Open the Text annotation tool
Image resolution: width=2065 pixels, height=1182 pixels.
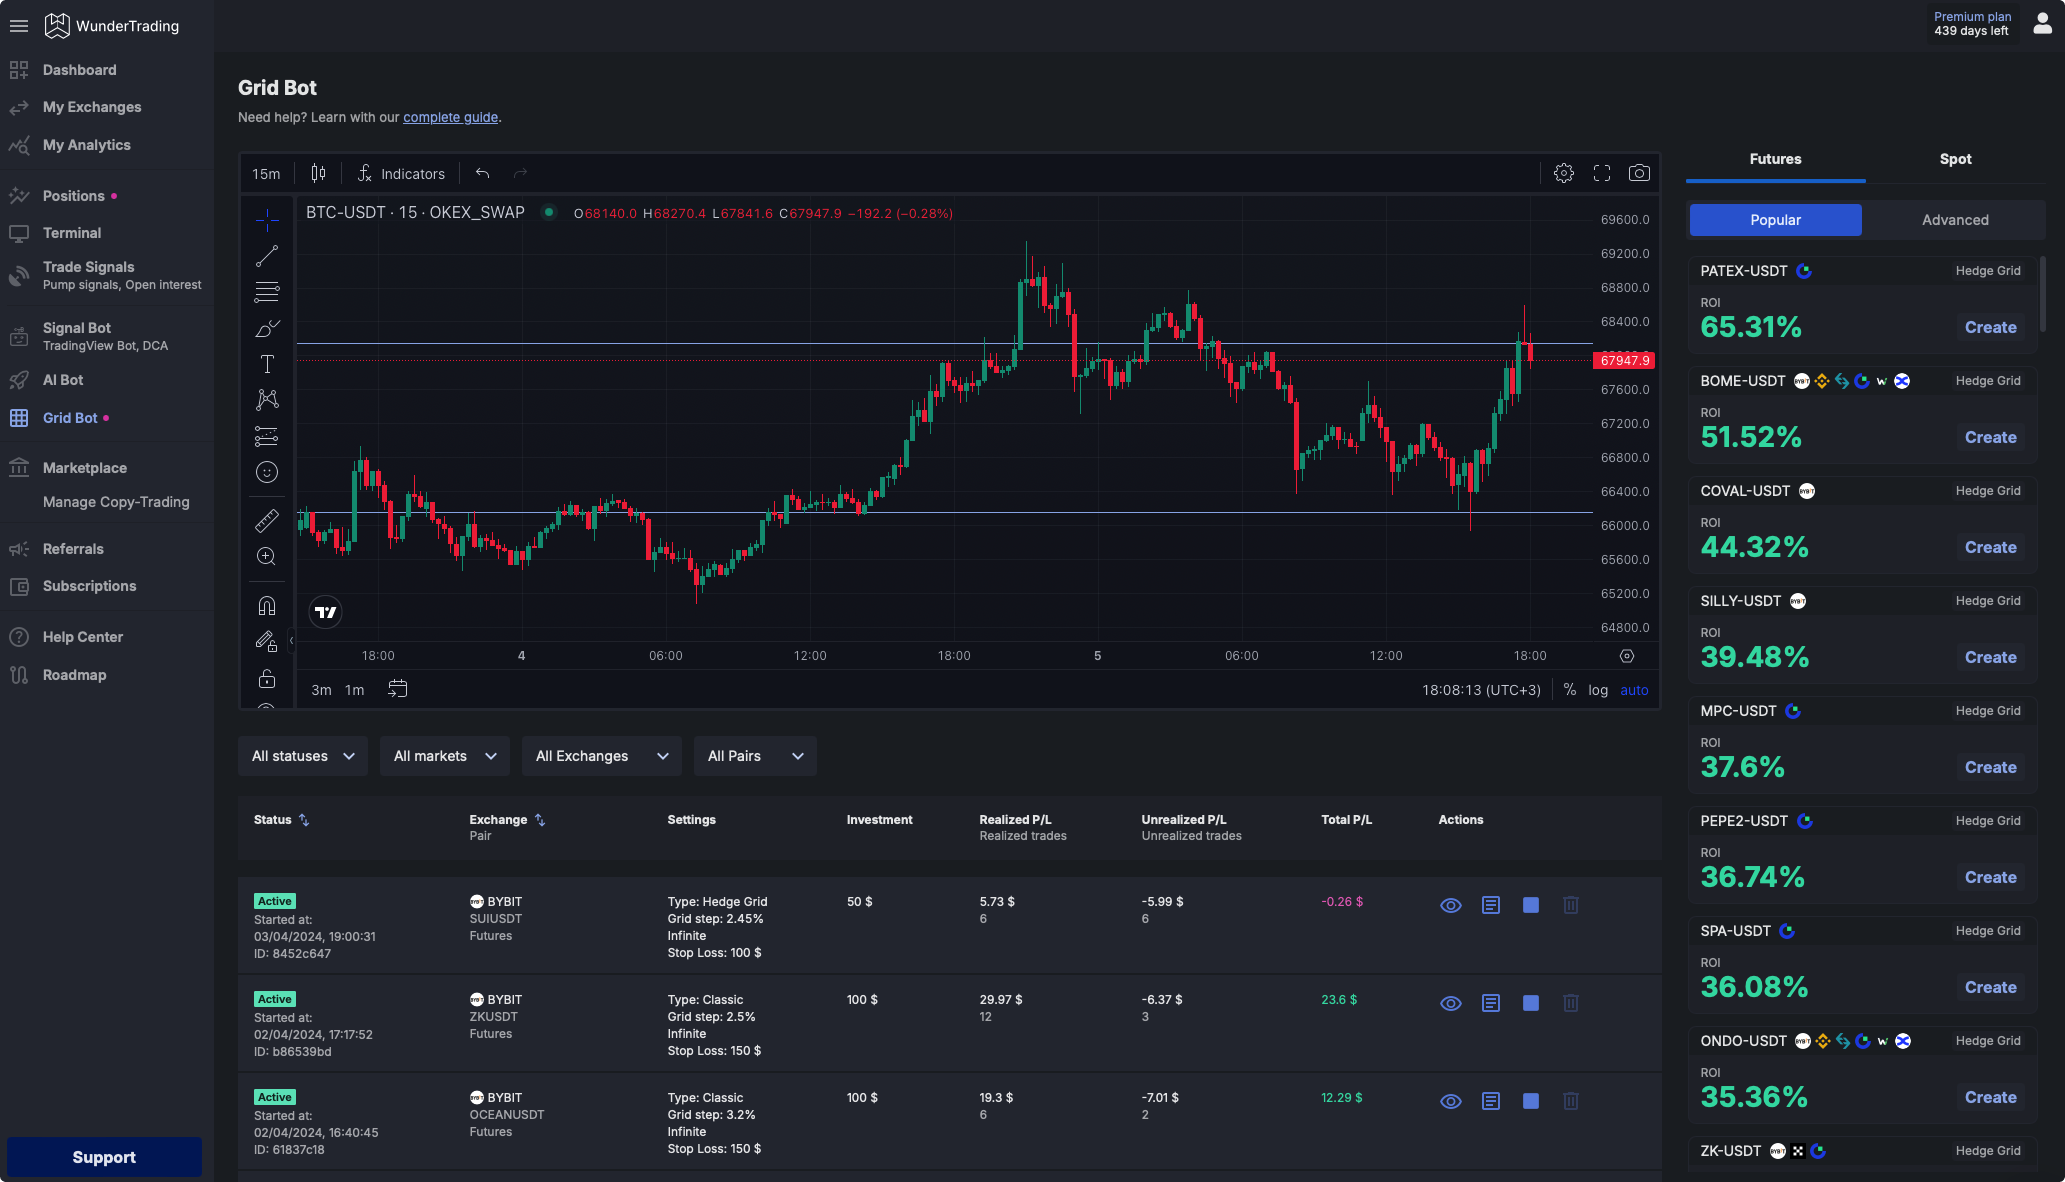point(267,364)
